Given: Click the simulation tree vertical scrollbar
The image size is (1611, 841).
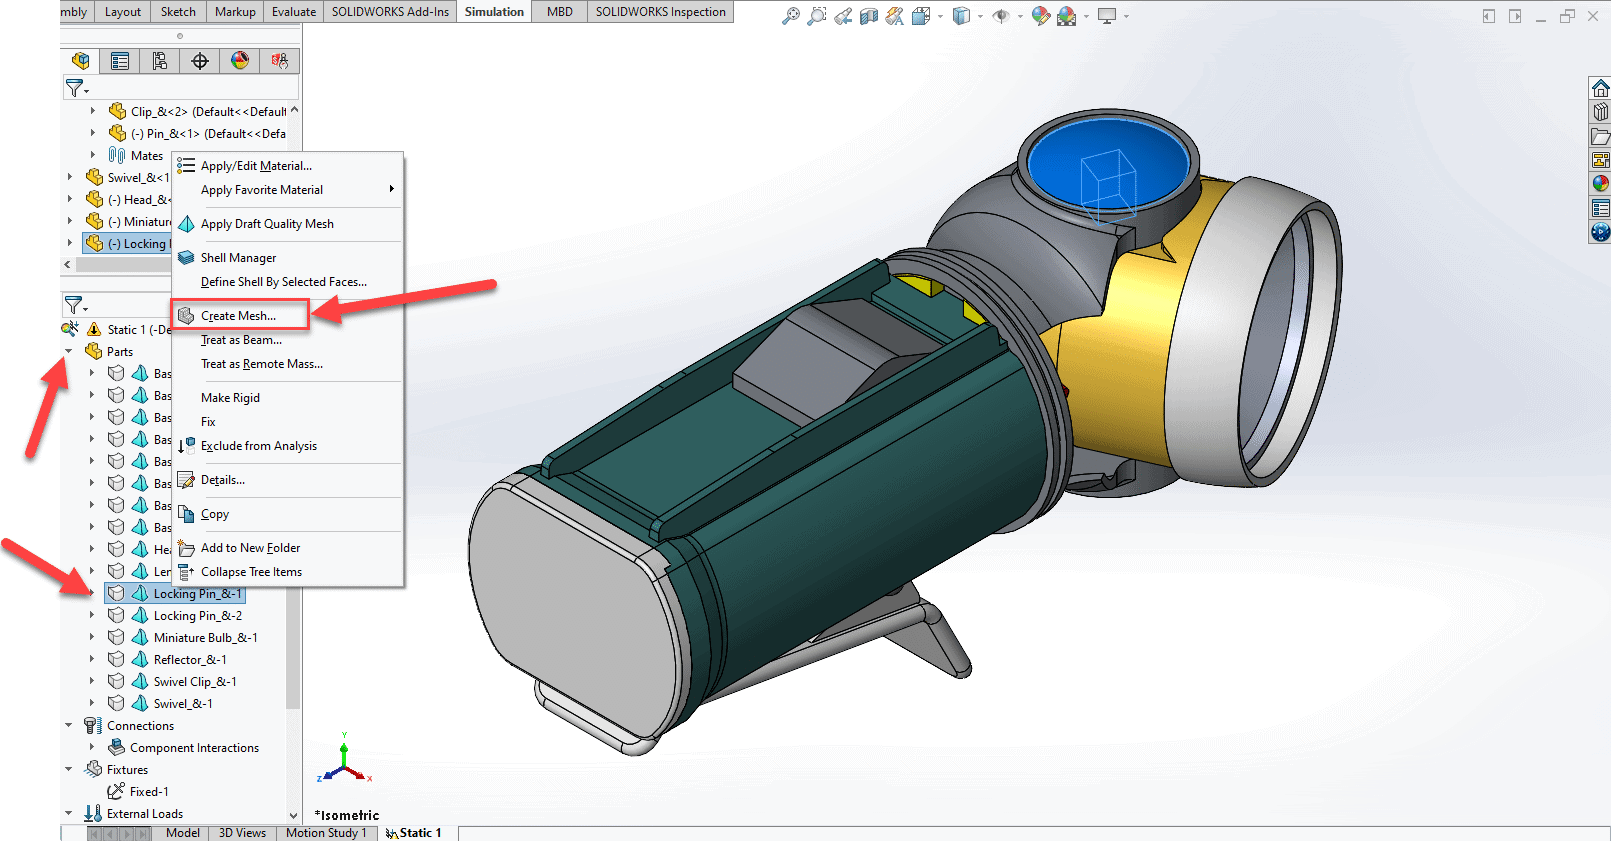Looking at the screenshot, I should (293, 650).
